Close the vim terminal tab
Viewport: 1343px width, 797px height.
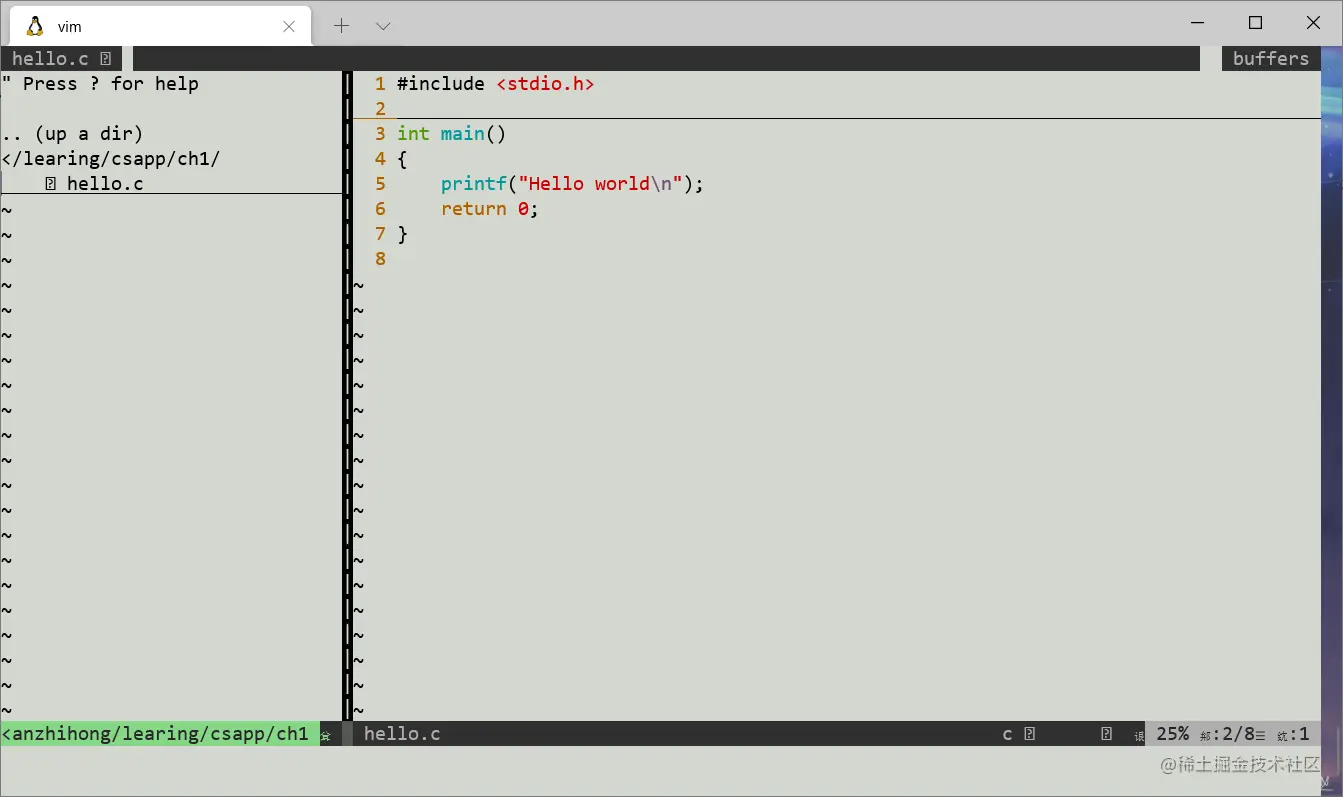pyautogui.click(x=289, y=27)
